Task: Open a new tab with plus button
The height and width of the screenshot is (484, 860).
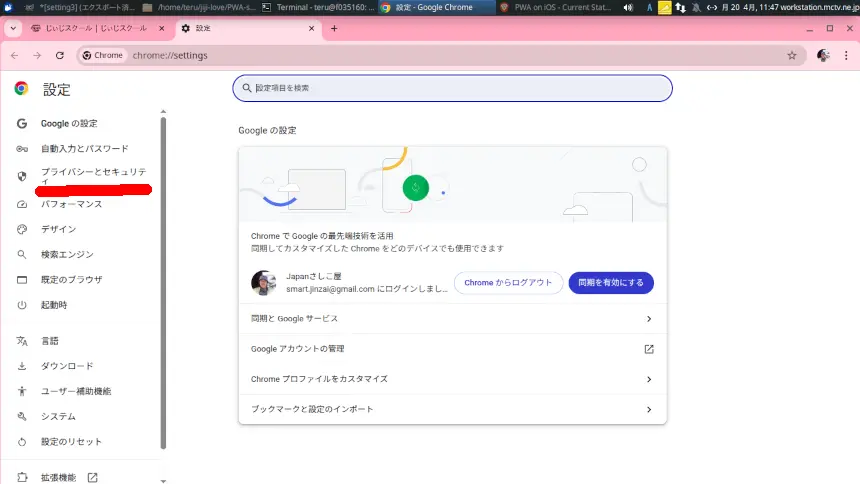Action: point(334,29)
